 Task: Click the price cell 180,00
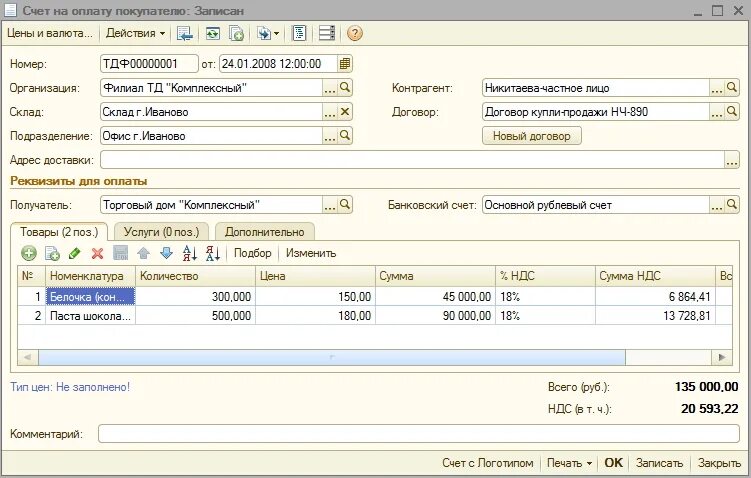tap(315, 316)
